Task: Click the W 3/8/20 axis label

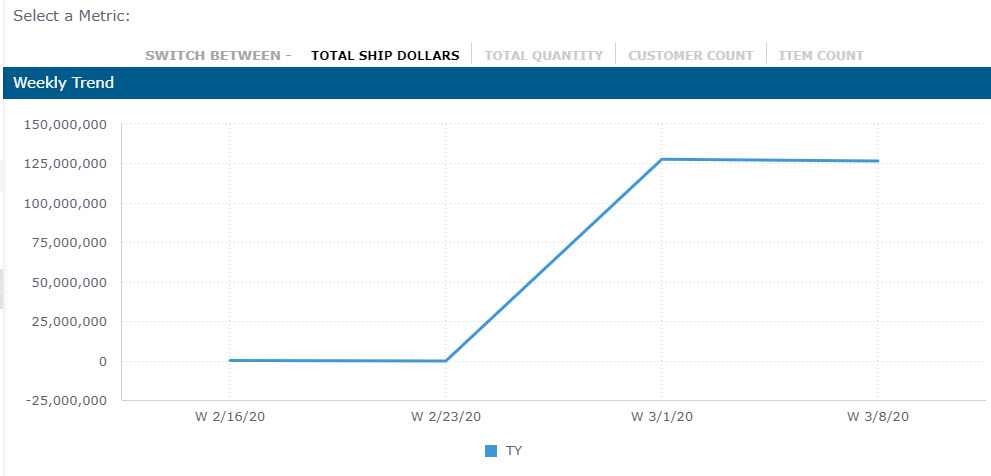Action: [877, 416]
